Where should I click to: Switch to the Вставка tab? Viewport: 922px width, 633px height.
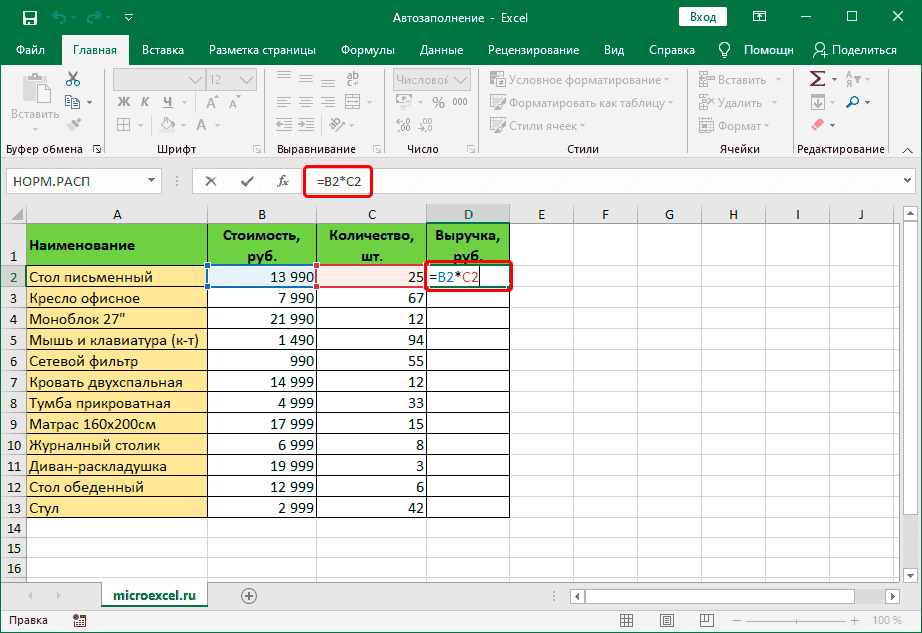click(163, 50)
